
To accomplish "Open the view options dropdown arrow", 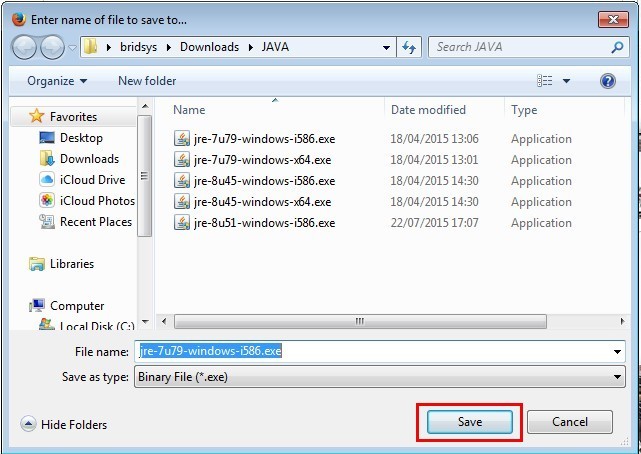I will point(566,81).
